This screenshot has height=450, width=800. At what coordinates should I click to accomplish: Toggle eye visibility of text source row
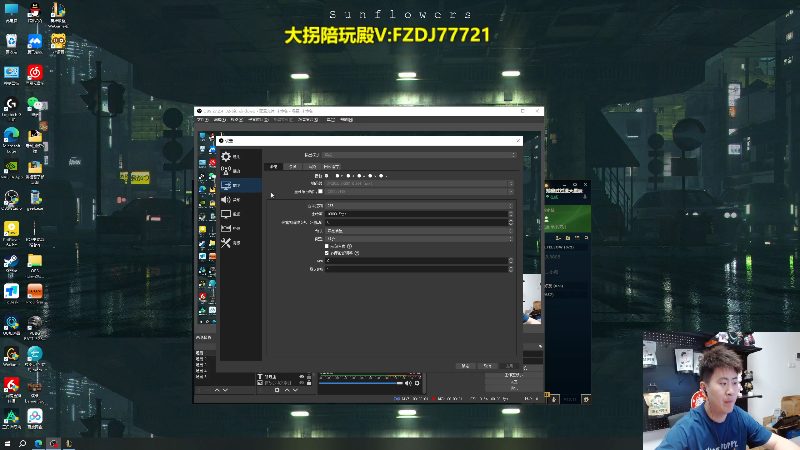pos(302,377)
